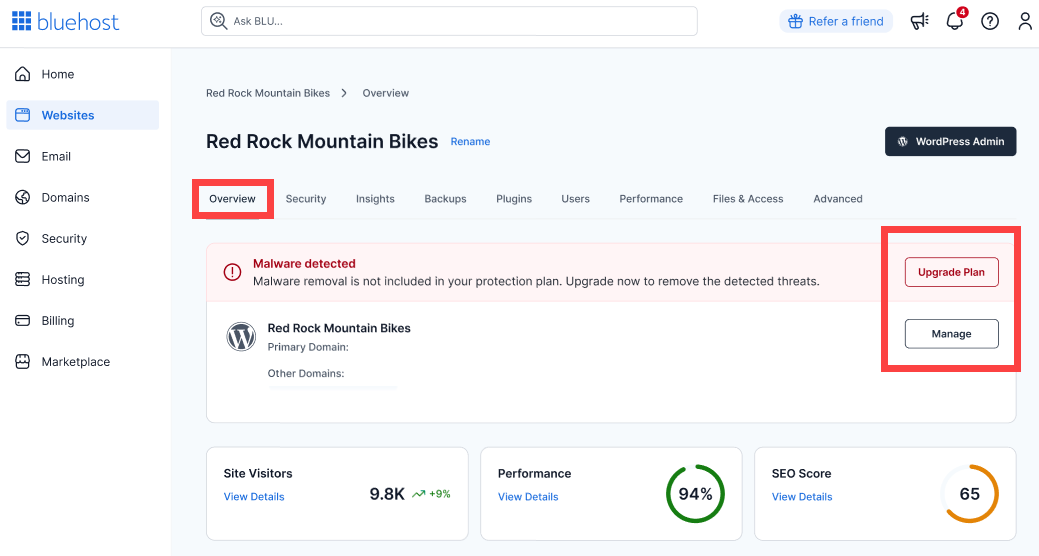Click the gift icon in Refer a friend

[x=795, y=21]
